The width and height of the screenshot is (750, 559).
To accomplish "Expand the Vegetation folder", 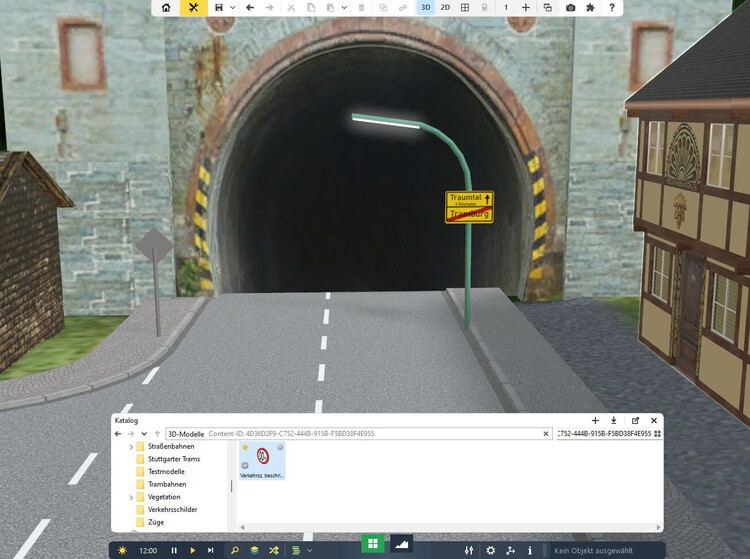I will click(x=130, y=497).
